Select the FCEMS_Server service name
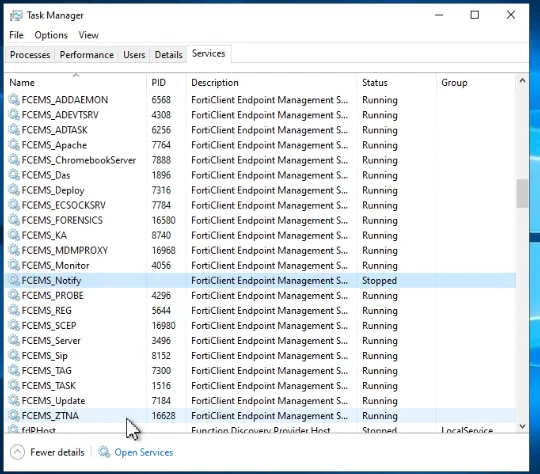The height and width of the screenshot is (474, 540). [51, 341]
